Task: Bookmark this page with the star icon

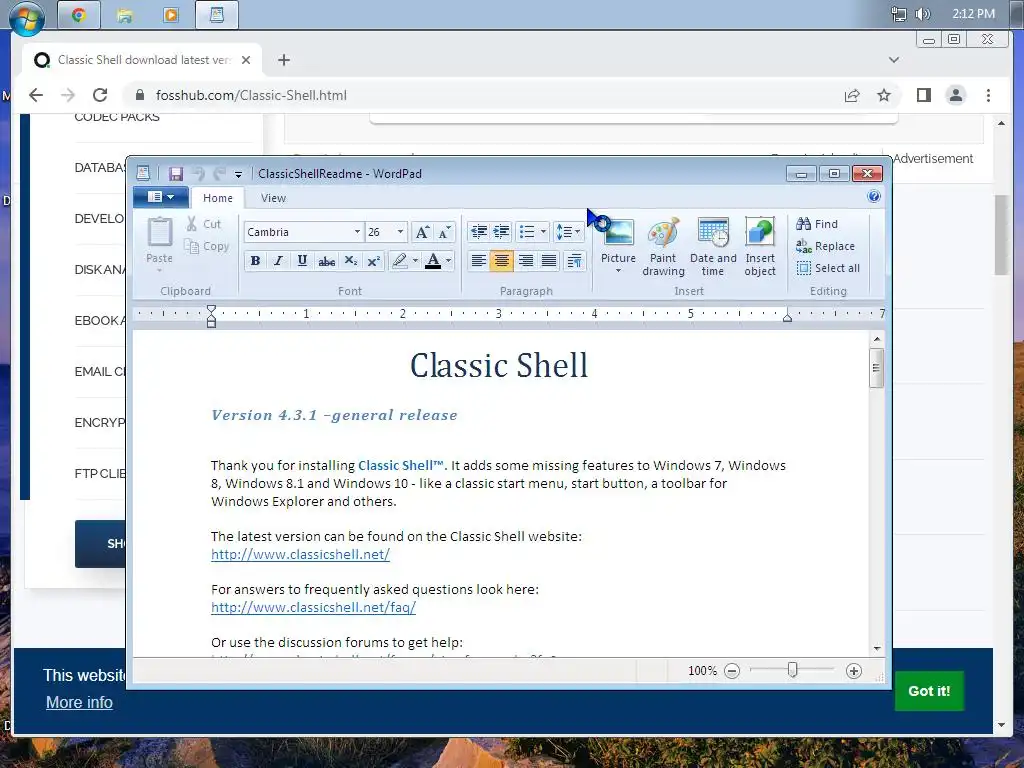Action: (x=884, y=95)
